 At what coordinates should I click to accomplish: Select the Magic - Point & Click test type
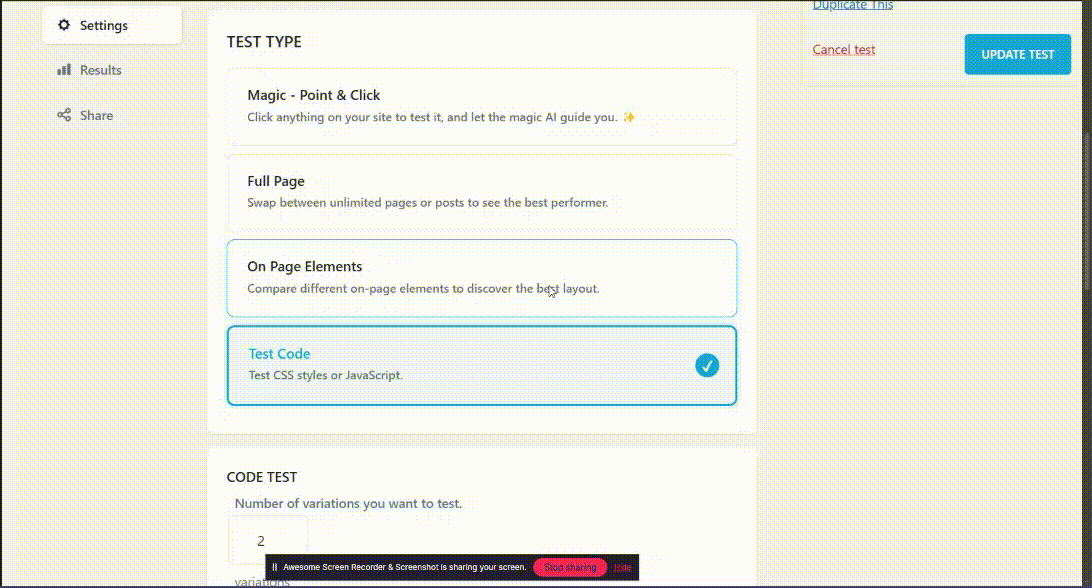pyautogui.click(x=482, y=105)
